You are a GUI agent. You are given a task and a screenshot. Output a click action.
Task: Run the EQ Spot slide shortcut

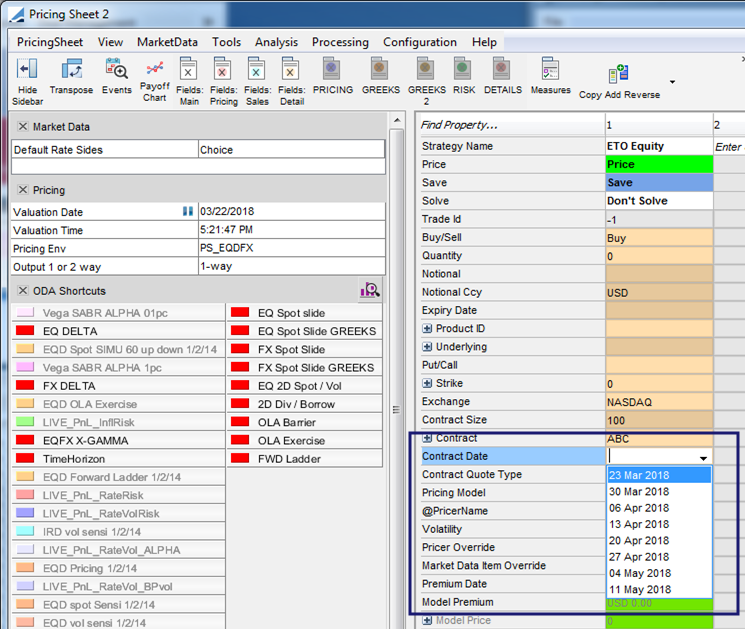pos(305,313)
